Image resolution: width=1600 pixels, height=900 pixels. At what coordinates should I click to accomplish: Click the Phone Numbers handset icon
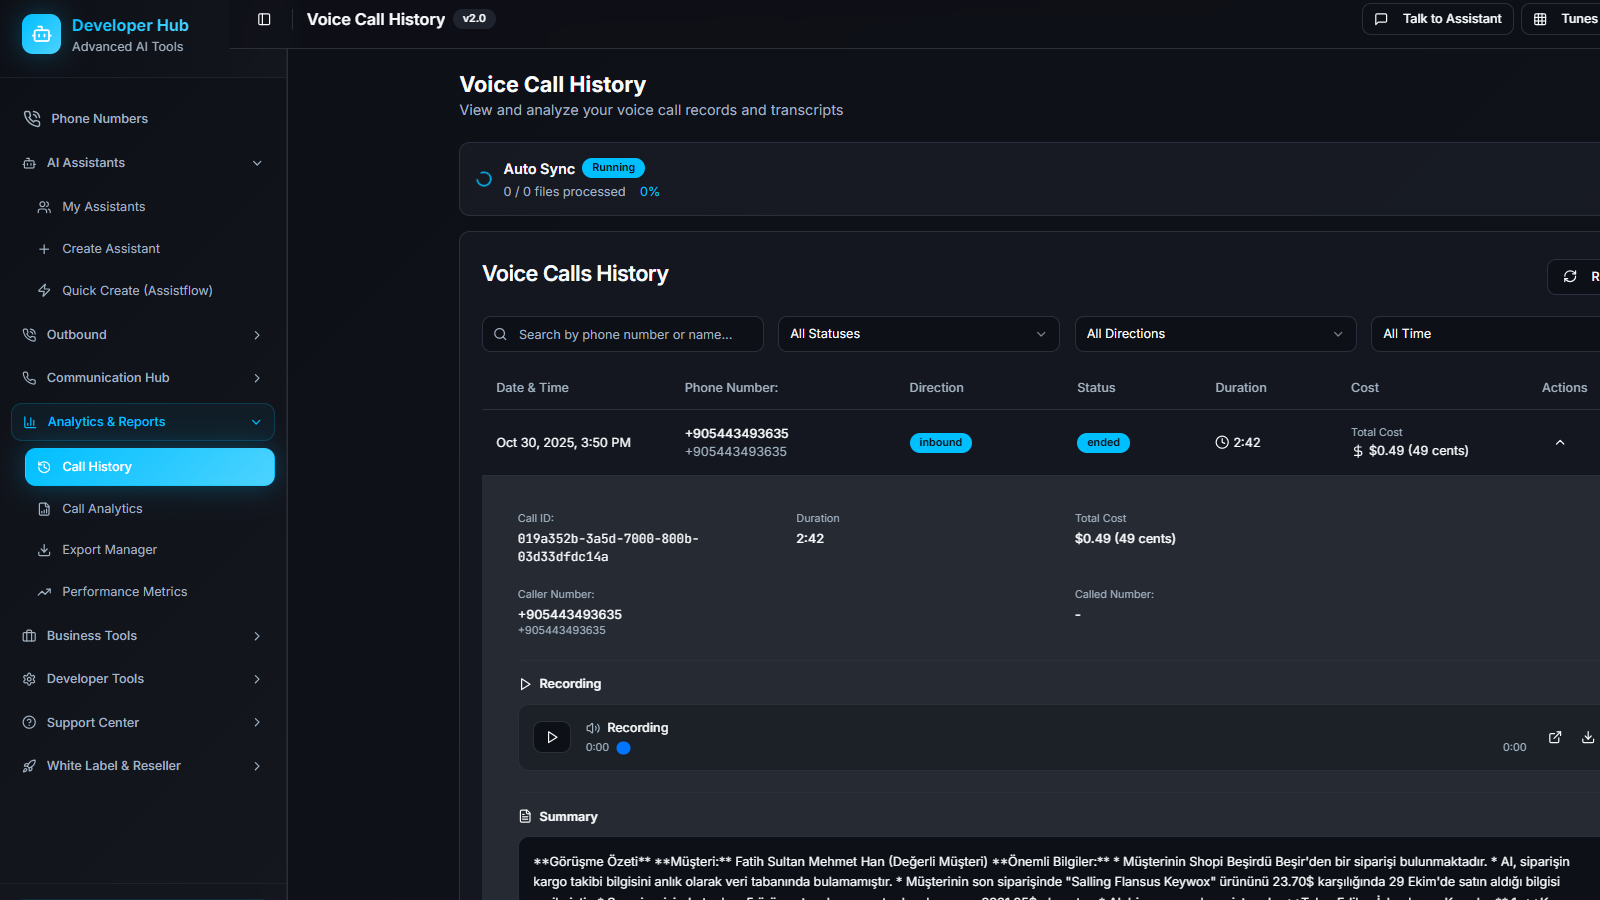point(32,118)
